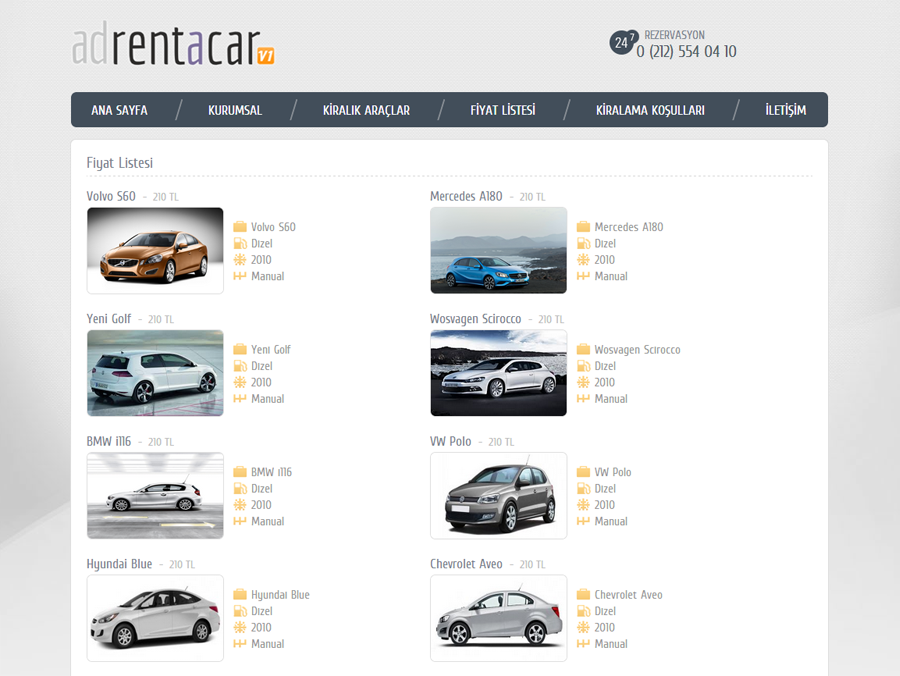Click the fuel pump icon in Mercedes A180 details

point(583,243)
